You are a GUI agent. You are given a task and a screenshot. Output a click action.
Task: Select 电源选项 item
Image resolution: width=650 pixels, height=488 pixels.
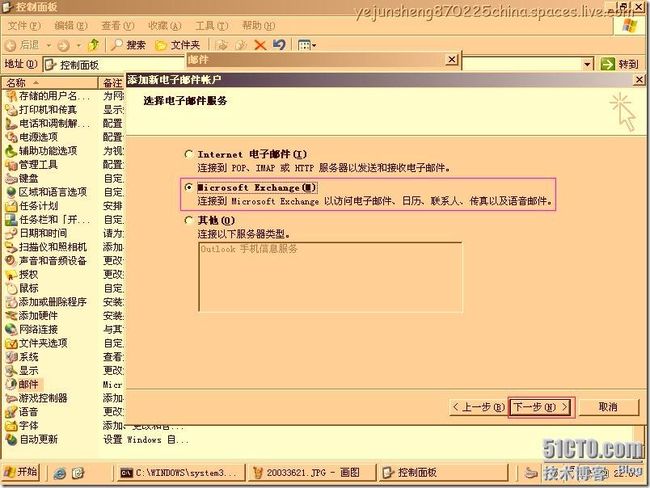pos(32,137)
